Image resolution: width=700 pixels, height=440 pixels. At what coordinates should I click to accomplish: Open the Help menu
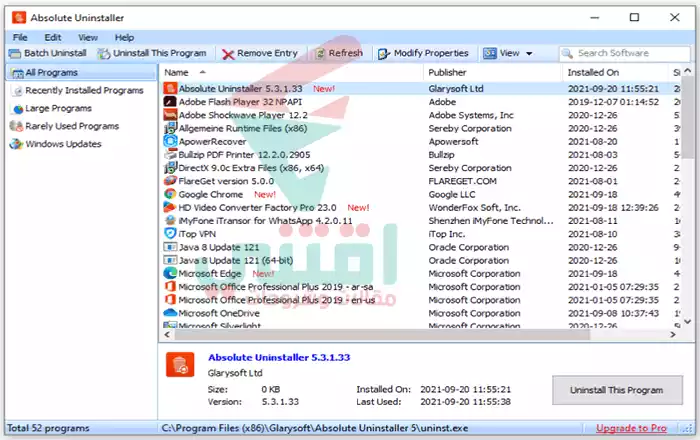[x=124, y=37]
